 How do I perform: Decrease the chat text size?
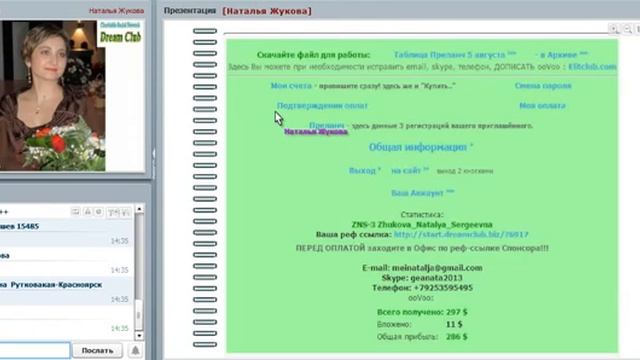125,212
